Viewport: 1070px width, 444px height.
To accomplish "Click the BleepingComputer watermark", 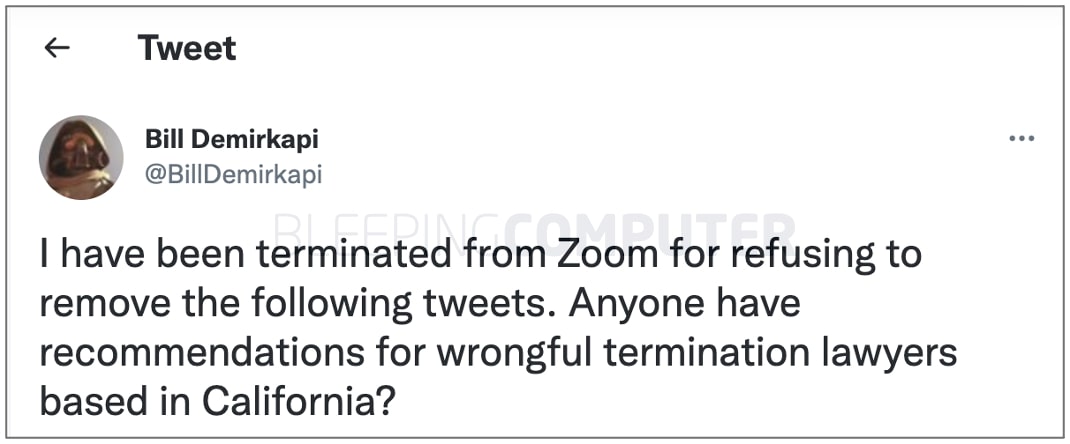I will tap(535, 232).
